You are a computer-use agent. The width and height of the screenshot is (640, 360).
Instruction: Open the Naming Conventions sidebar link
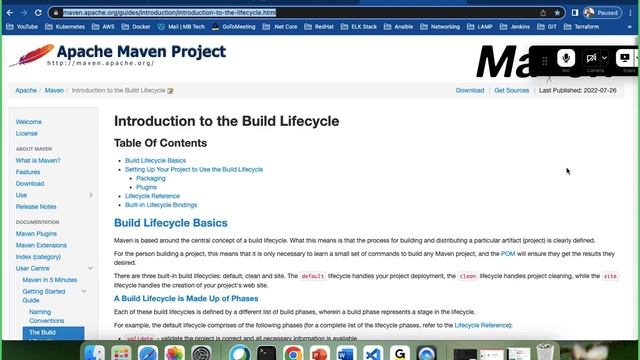pos(46,316)
